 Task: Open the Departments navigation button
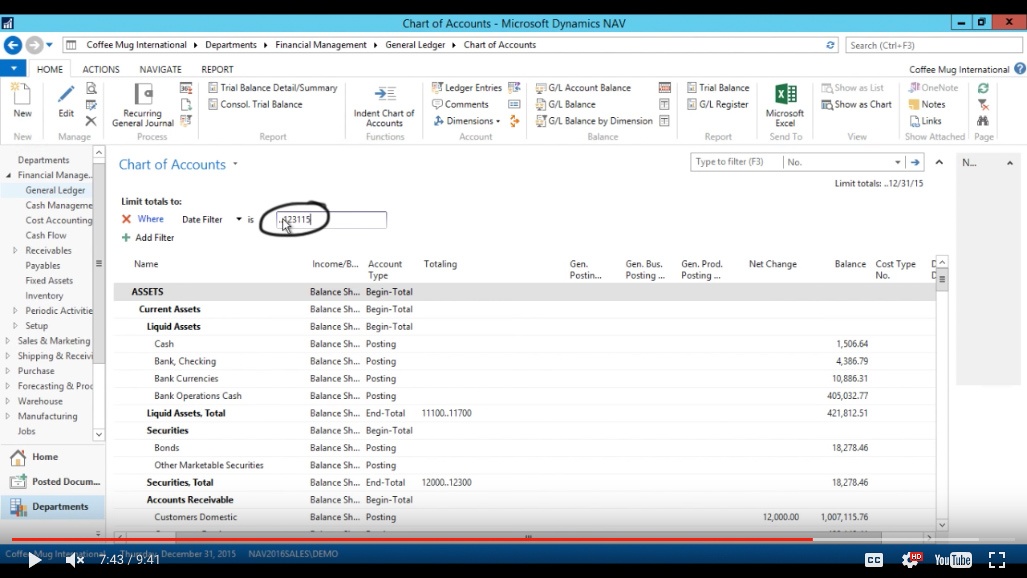point(52,507)
